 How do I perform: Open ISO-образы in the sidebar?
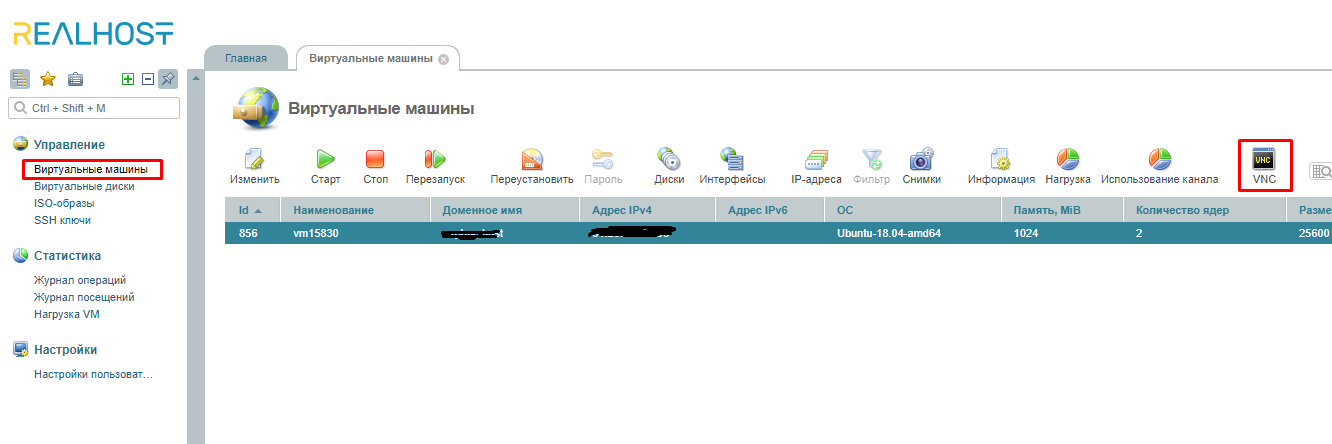[63, 203]
